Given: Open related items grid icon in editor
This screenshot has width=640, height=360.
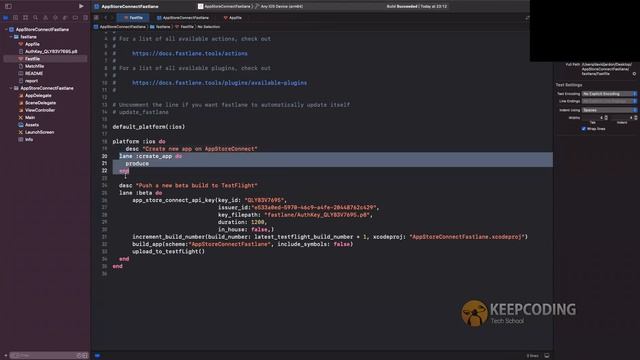Looking at the screenshot, I should pos(96,18).
